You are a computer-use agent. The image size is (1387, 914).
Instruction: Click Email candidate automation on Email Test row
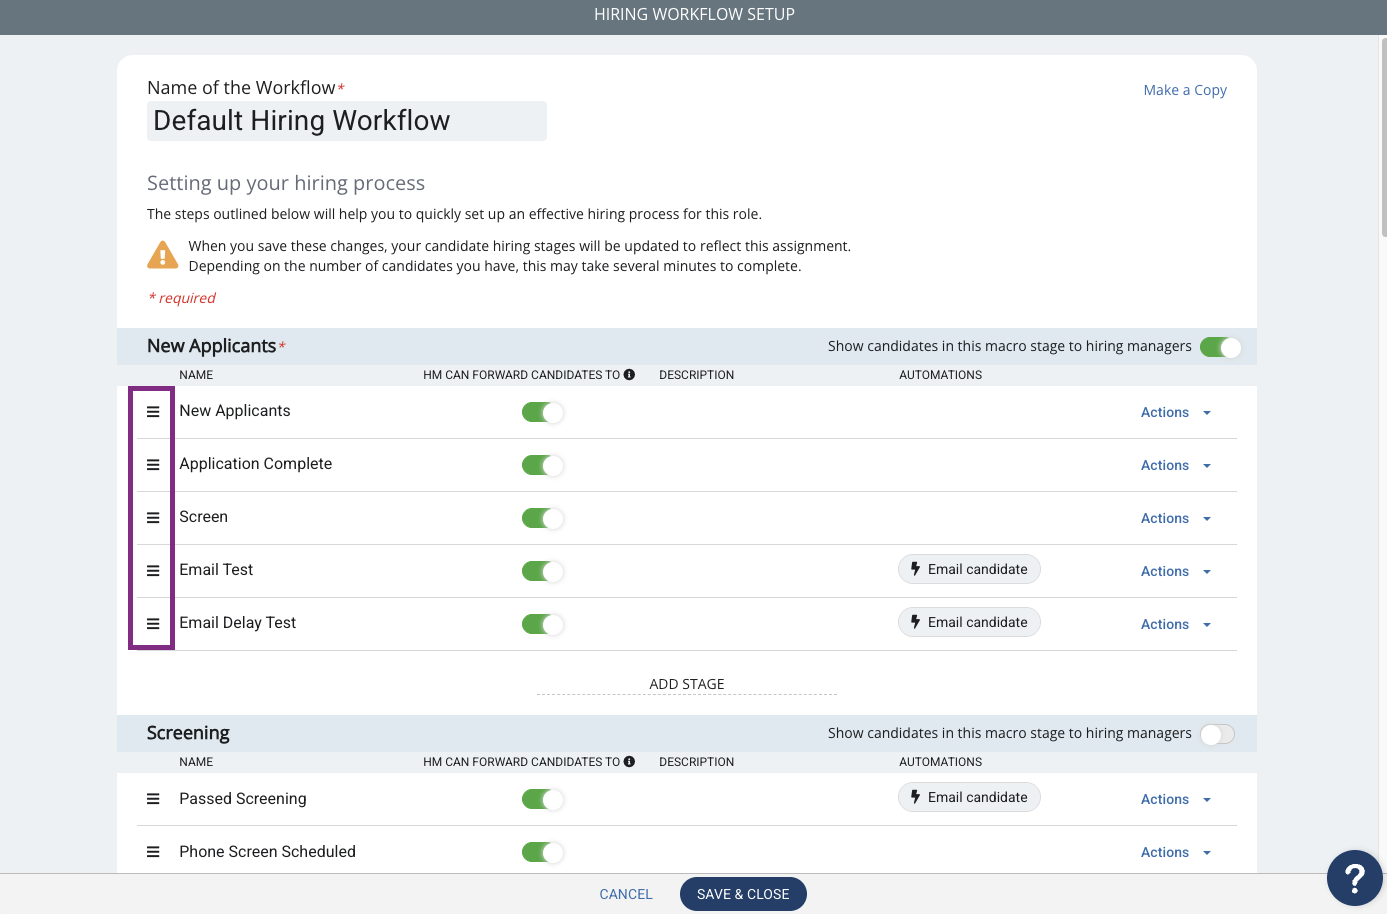[x=969, y=569]
